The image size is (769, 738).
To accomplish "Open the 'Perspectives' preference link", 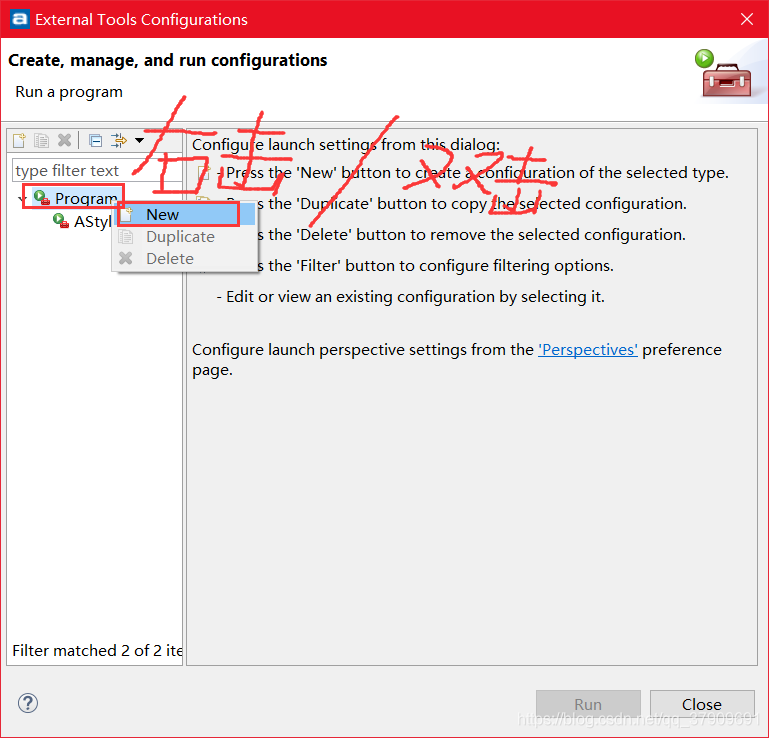I will [x=588, y=350].
